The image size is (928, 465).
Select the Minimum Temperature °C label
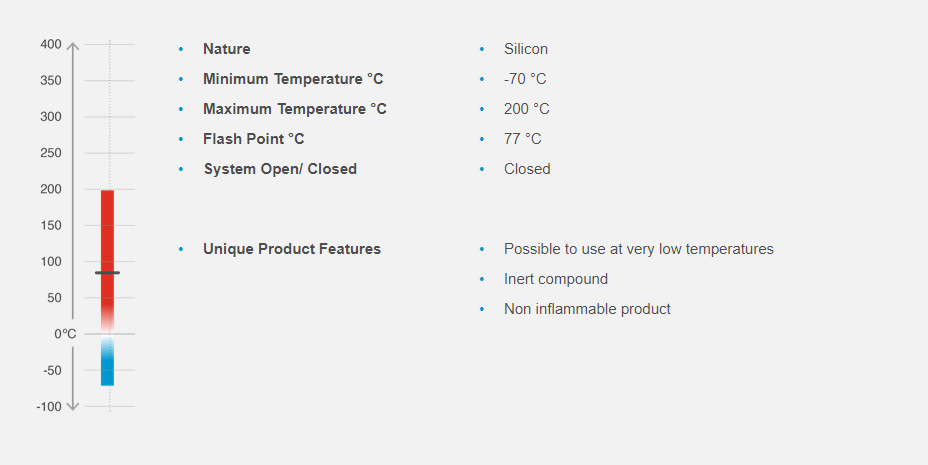pyautogui.click(x=293, y=79)
